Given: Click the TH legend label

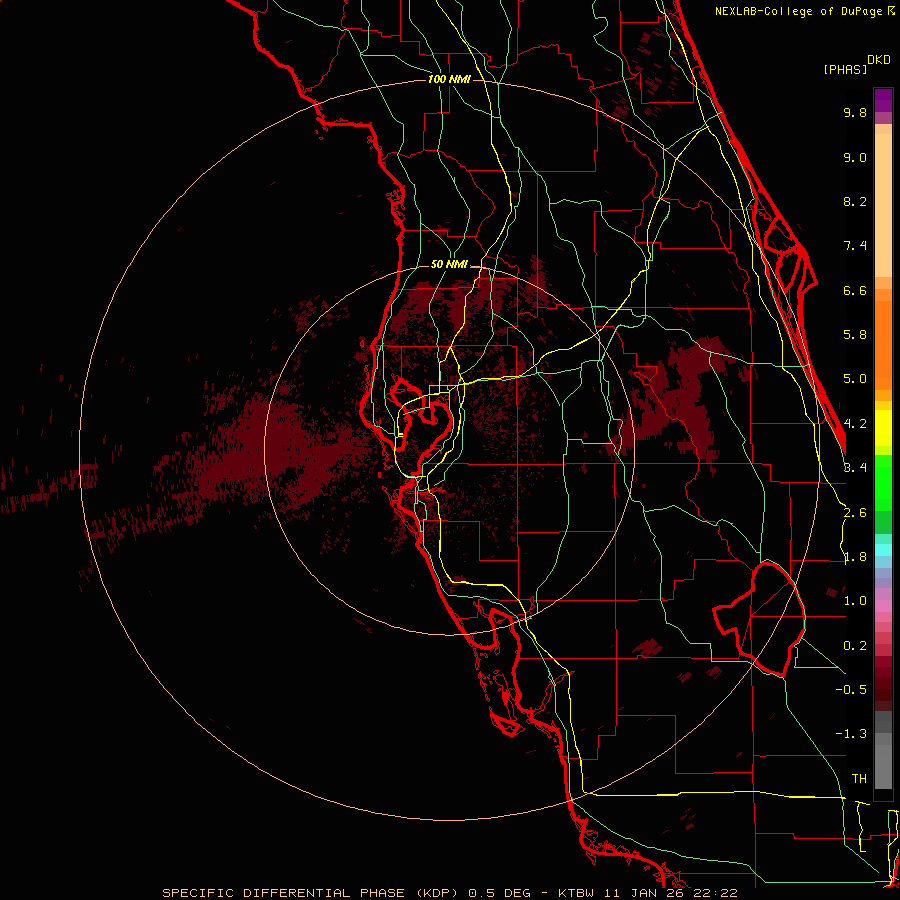Looking at the screenshot, I should coord(859,779).
